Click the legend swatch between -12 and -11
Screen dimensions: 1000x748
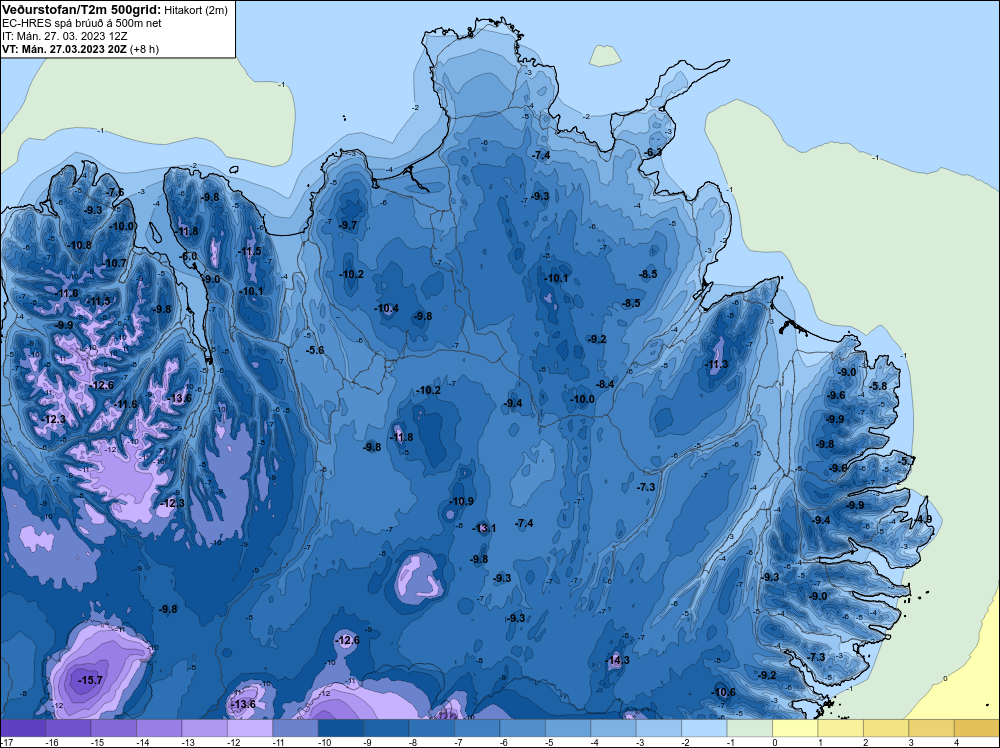(250, 728)
